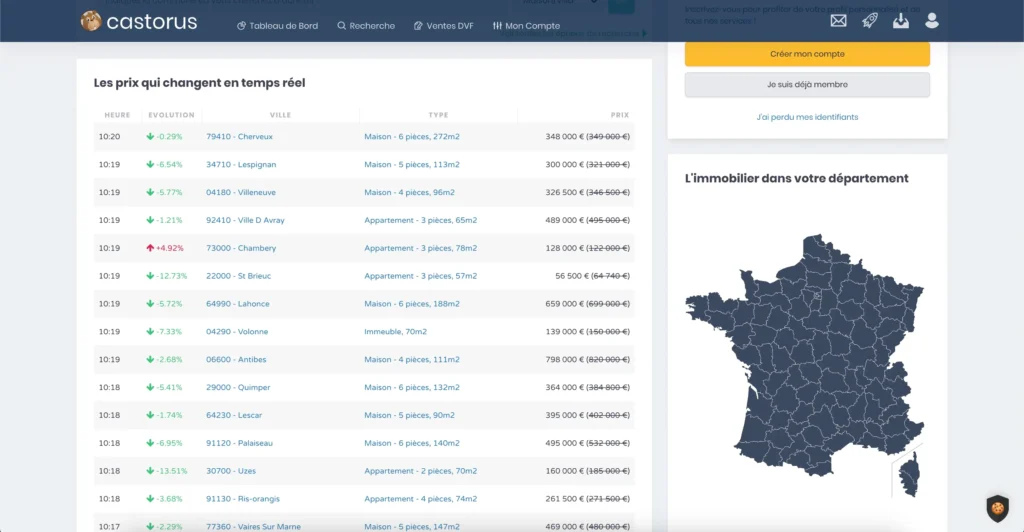
Task: Click the shield badge in bottom corner
Action: click(x=997, y=508)
